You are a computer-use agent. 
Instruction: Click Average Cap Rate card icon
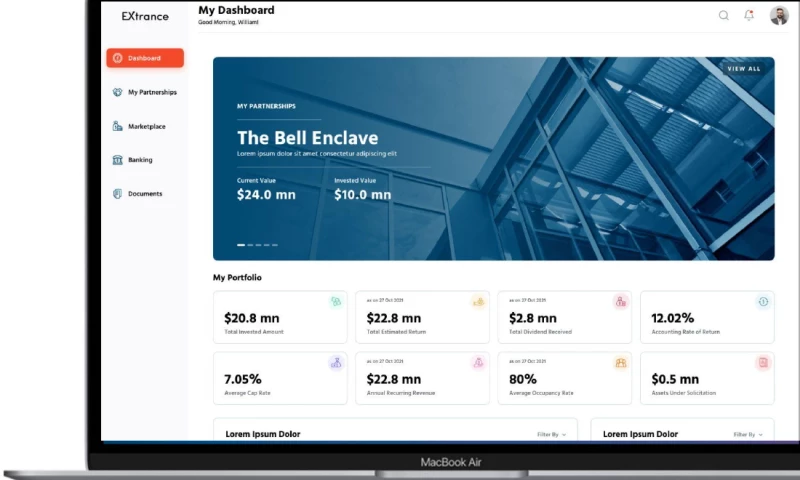pyautogui.click(x=336, y=363)
